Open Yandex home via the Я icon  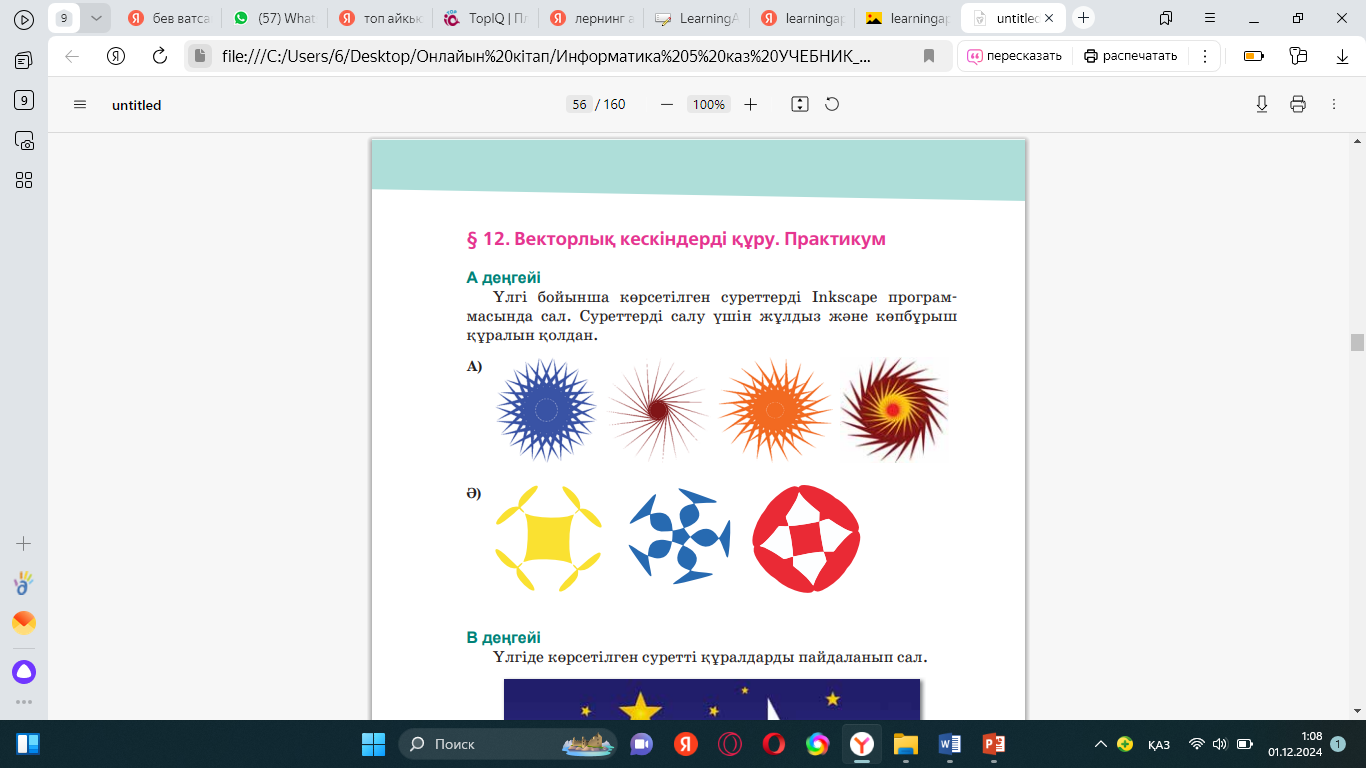pyautogui.click(x=116, y=56)
